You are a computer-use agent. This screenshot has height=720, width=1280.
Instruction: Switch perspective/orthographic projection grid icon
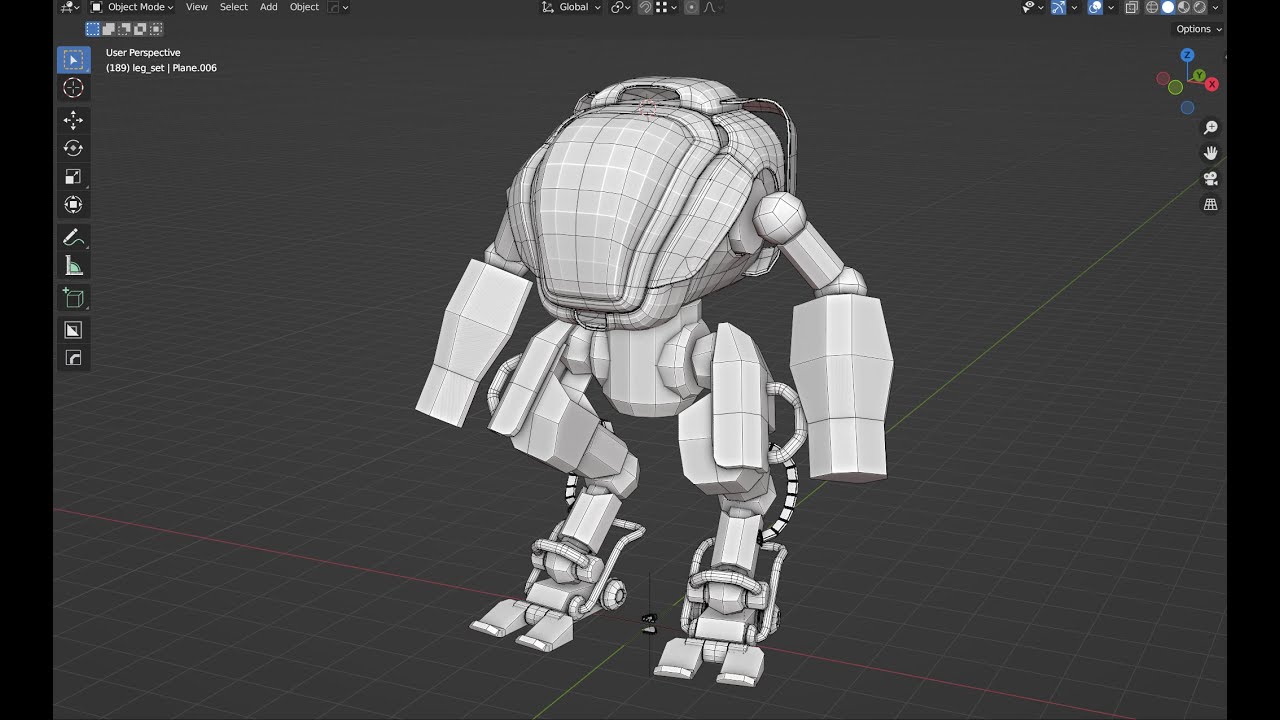click(x=1210, y=205)
